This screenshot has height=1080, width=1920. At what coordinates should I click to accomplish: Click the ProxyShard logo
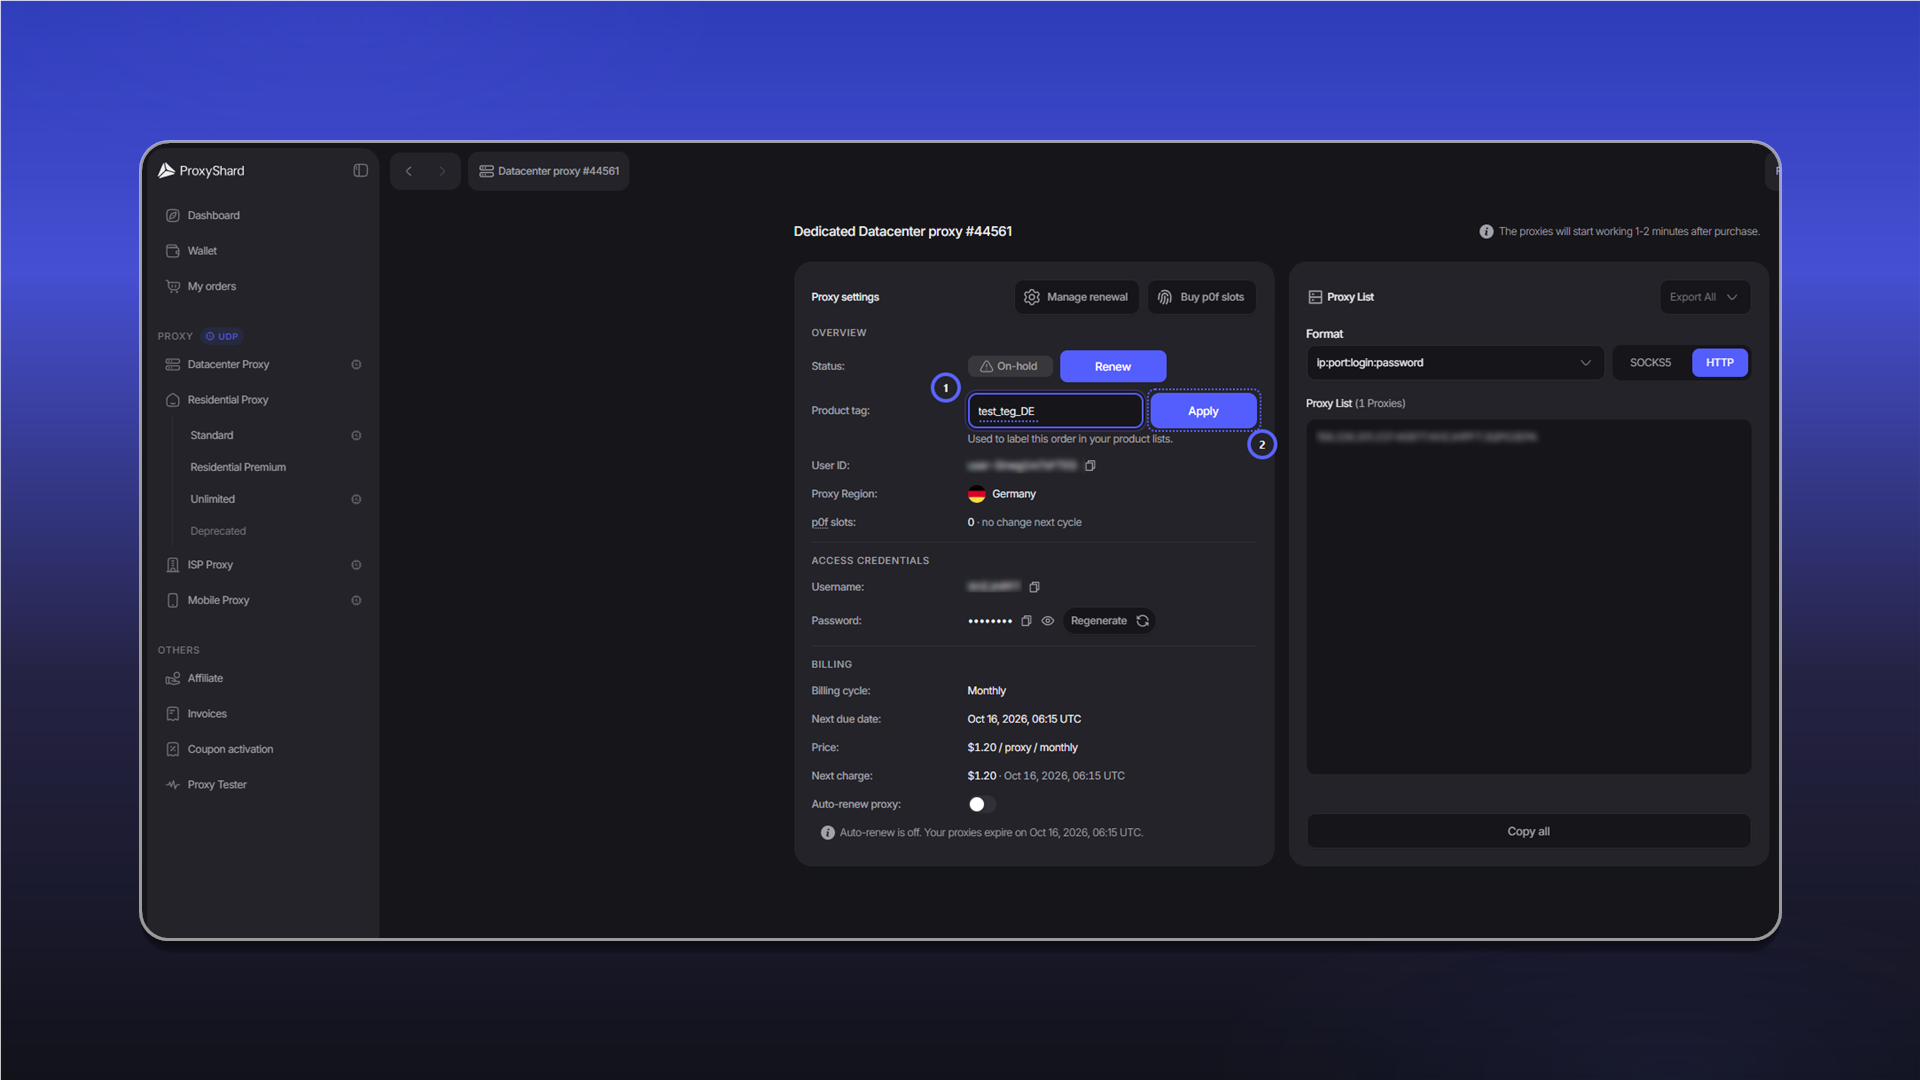pos(201,171)
